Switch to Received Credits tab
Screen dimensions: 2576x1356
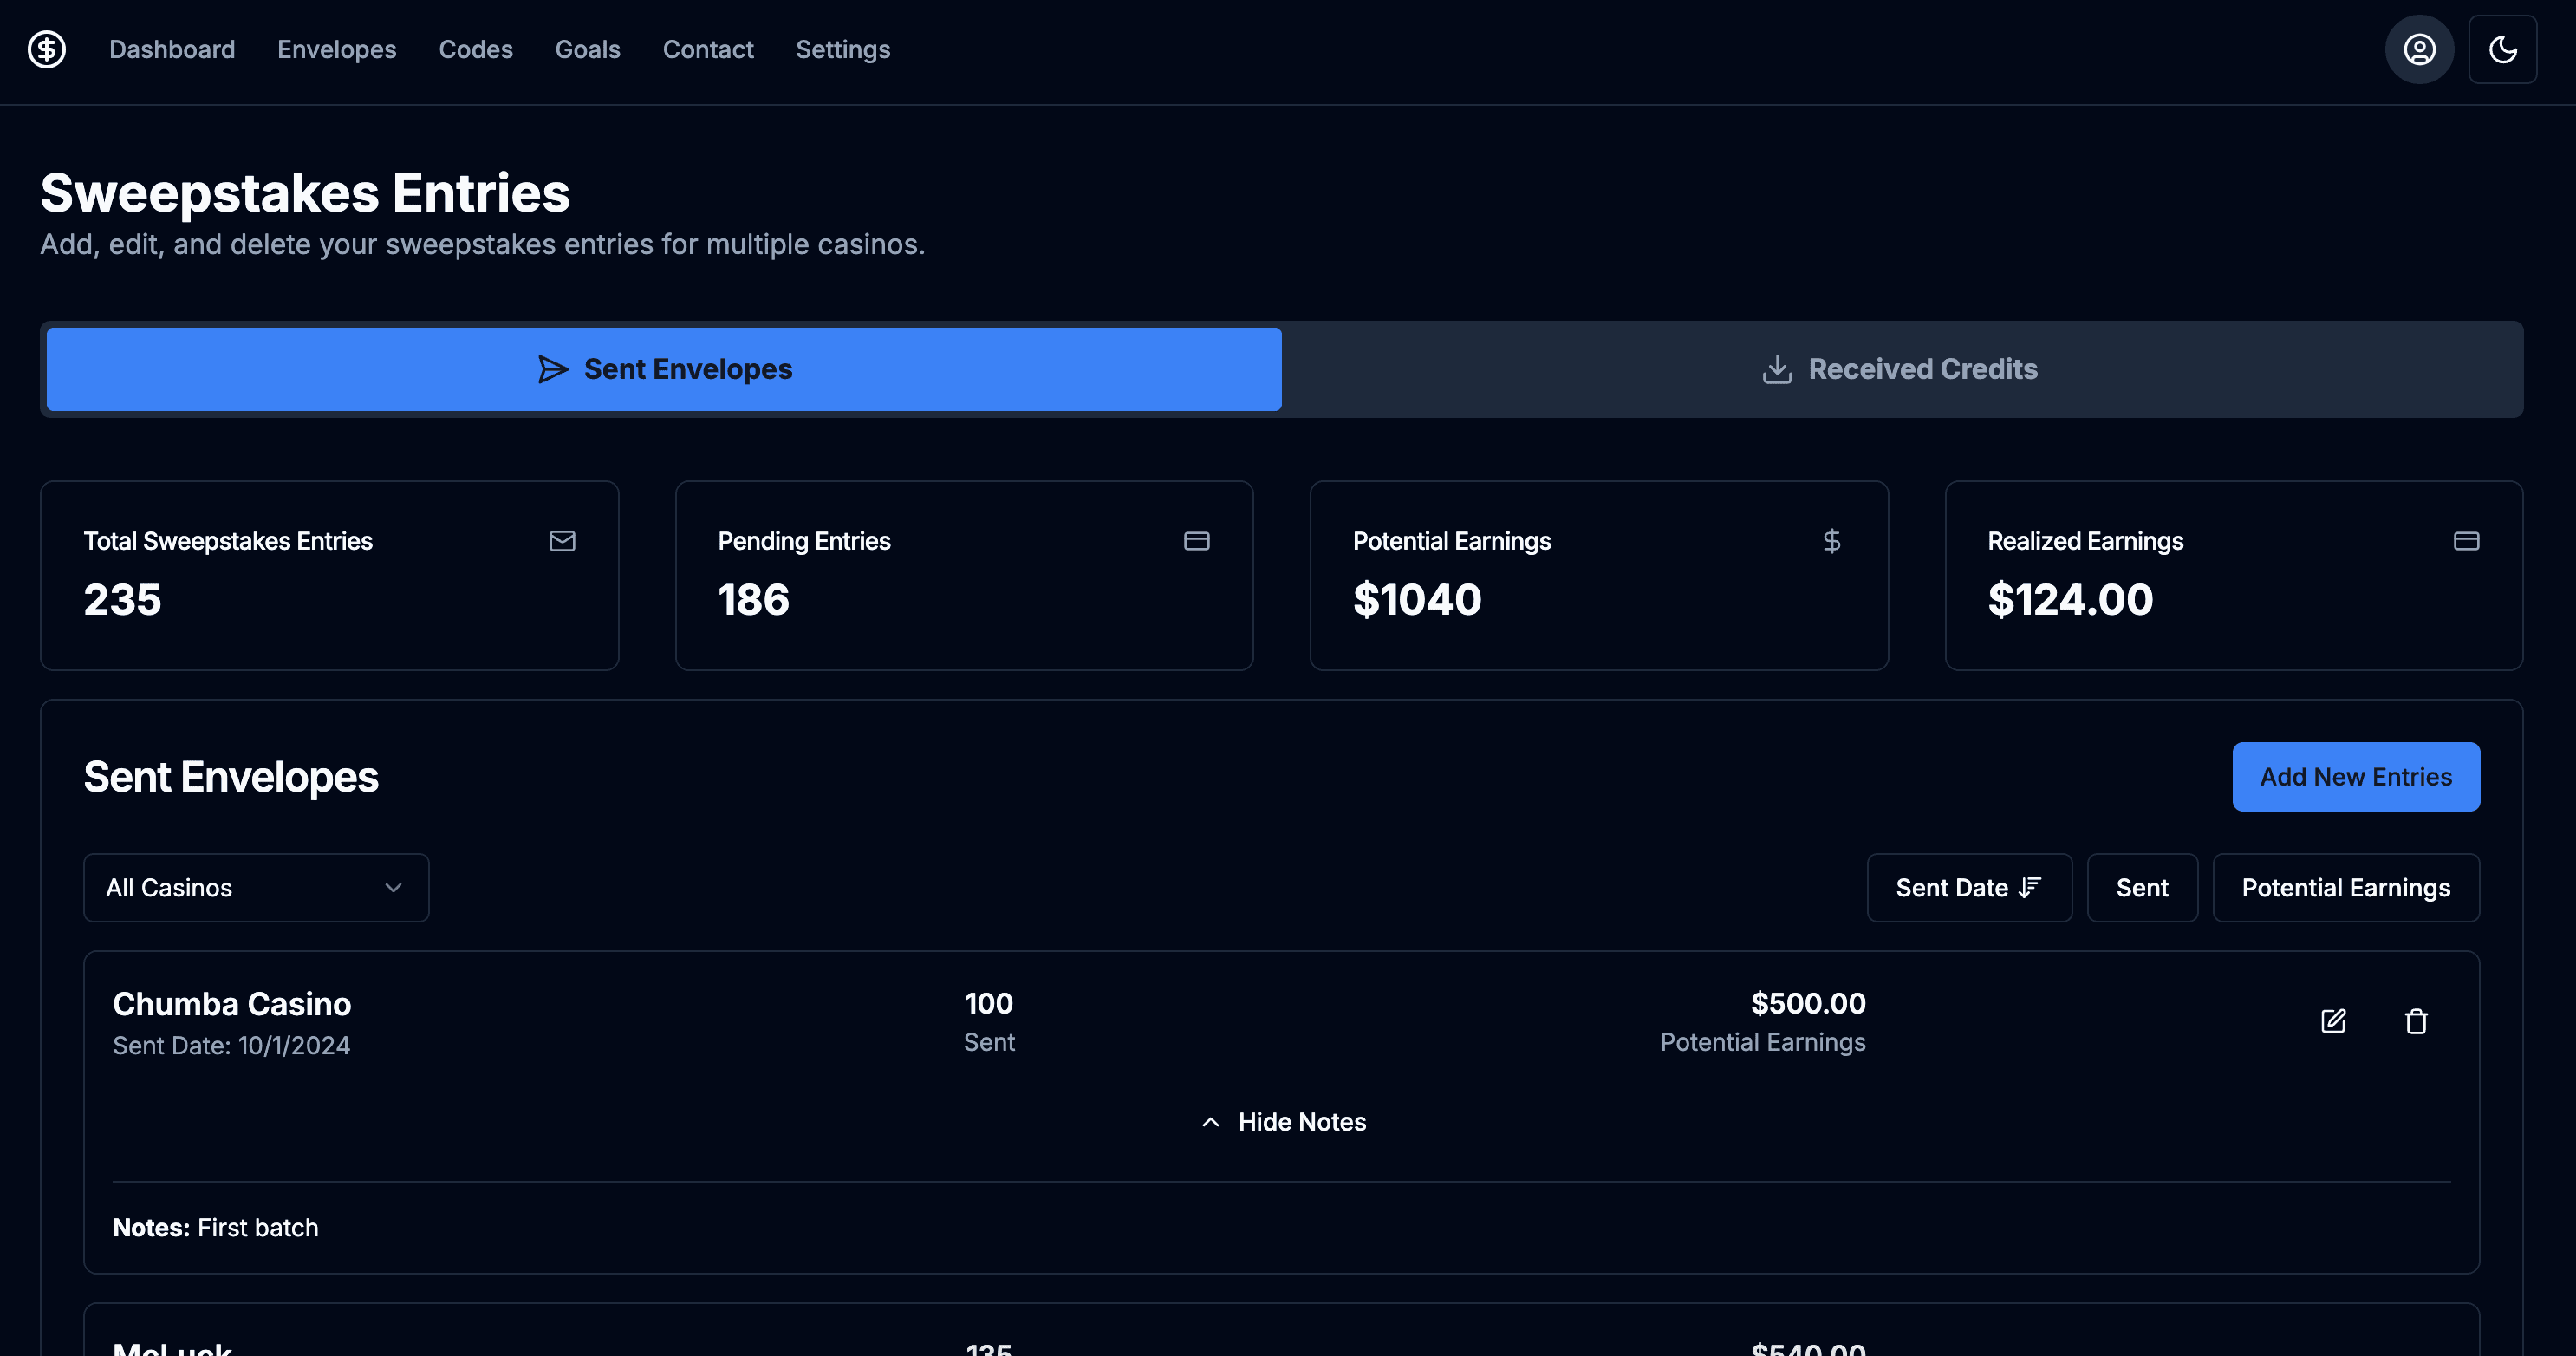pyautogui.click(x=1901, y=369)
